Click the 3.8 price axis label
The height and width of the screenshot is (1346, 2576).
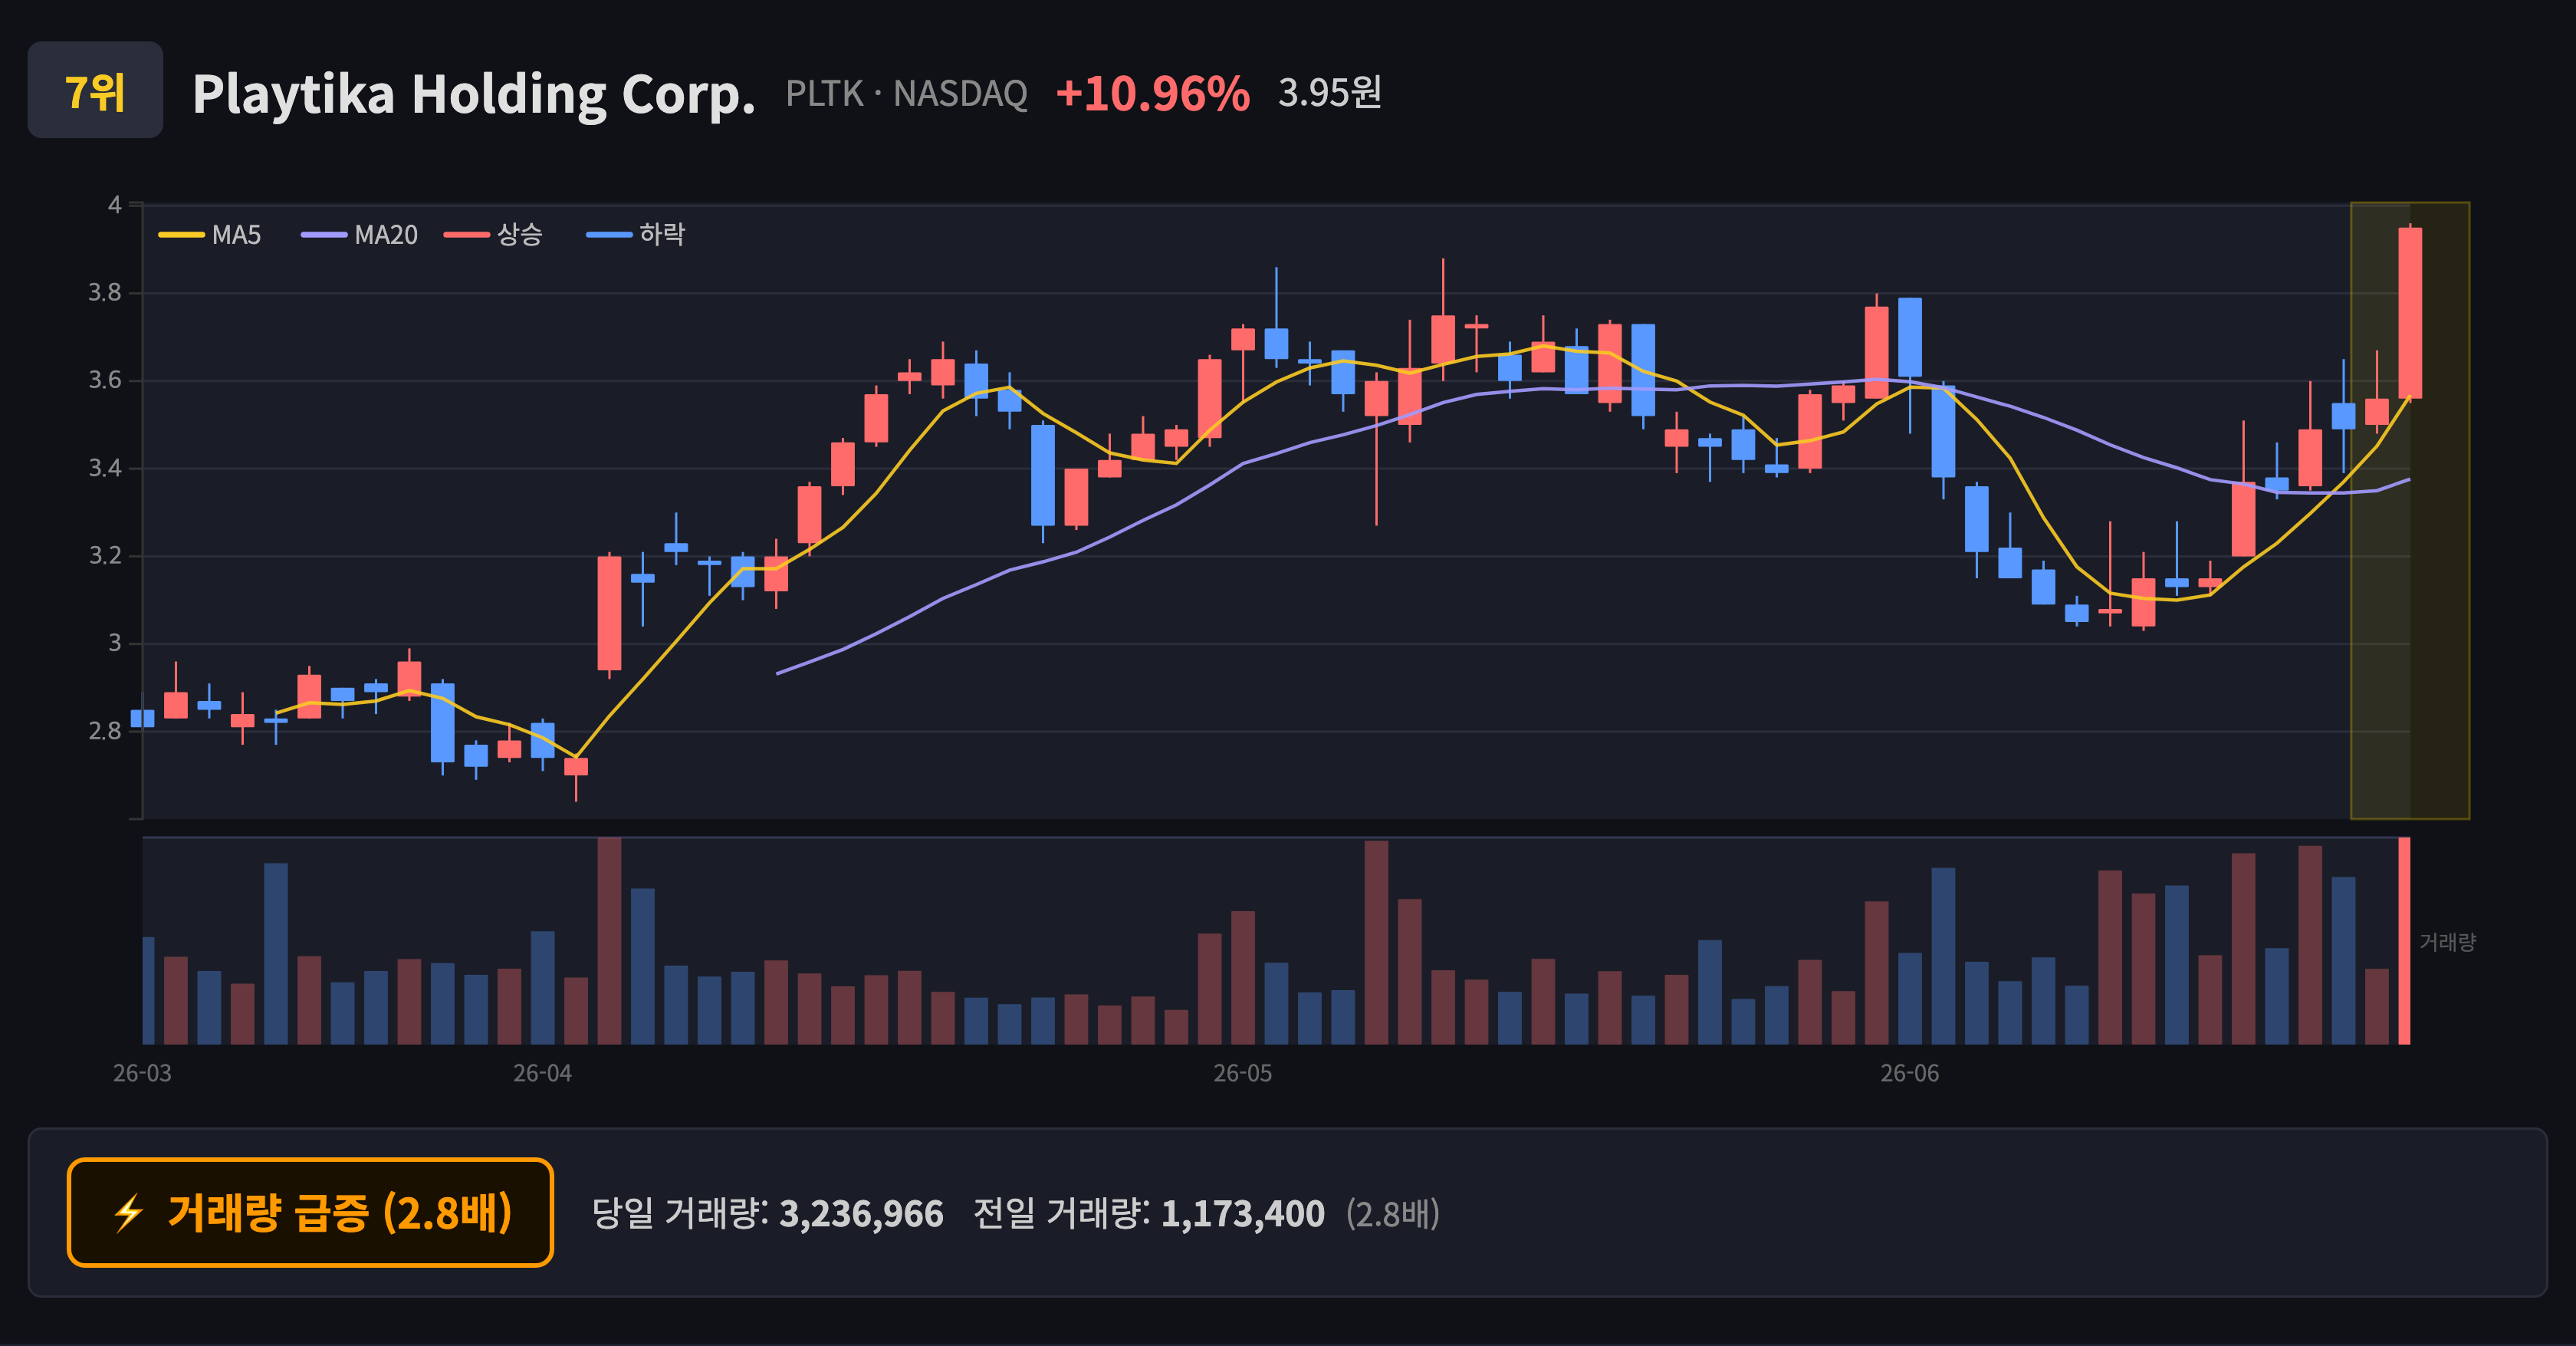click(105, 292)
